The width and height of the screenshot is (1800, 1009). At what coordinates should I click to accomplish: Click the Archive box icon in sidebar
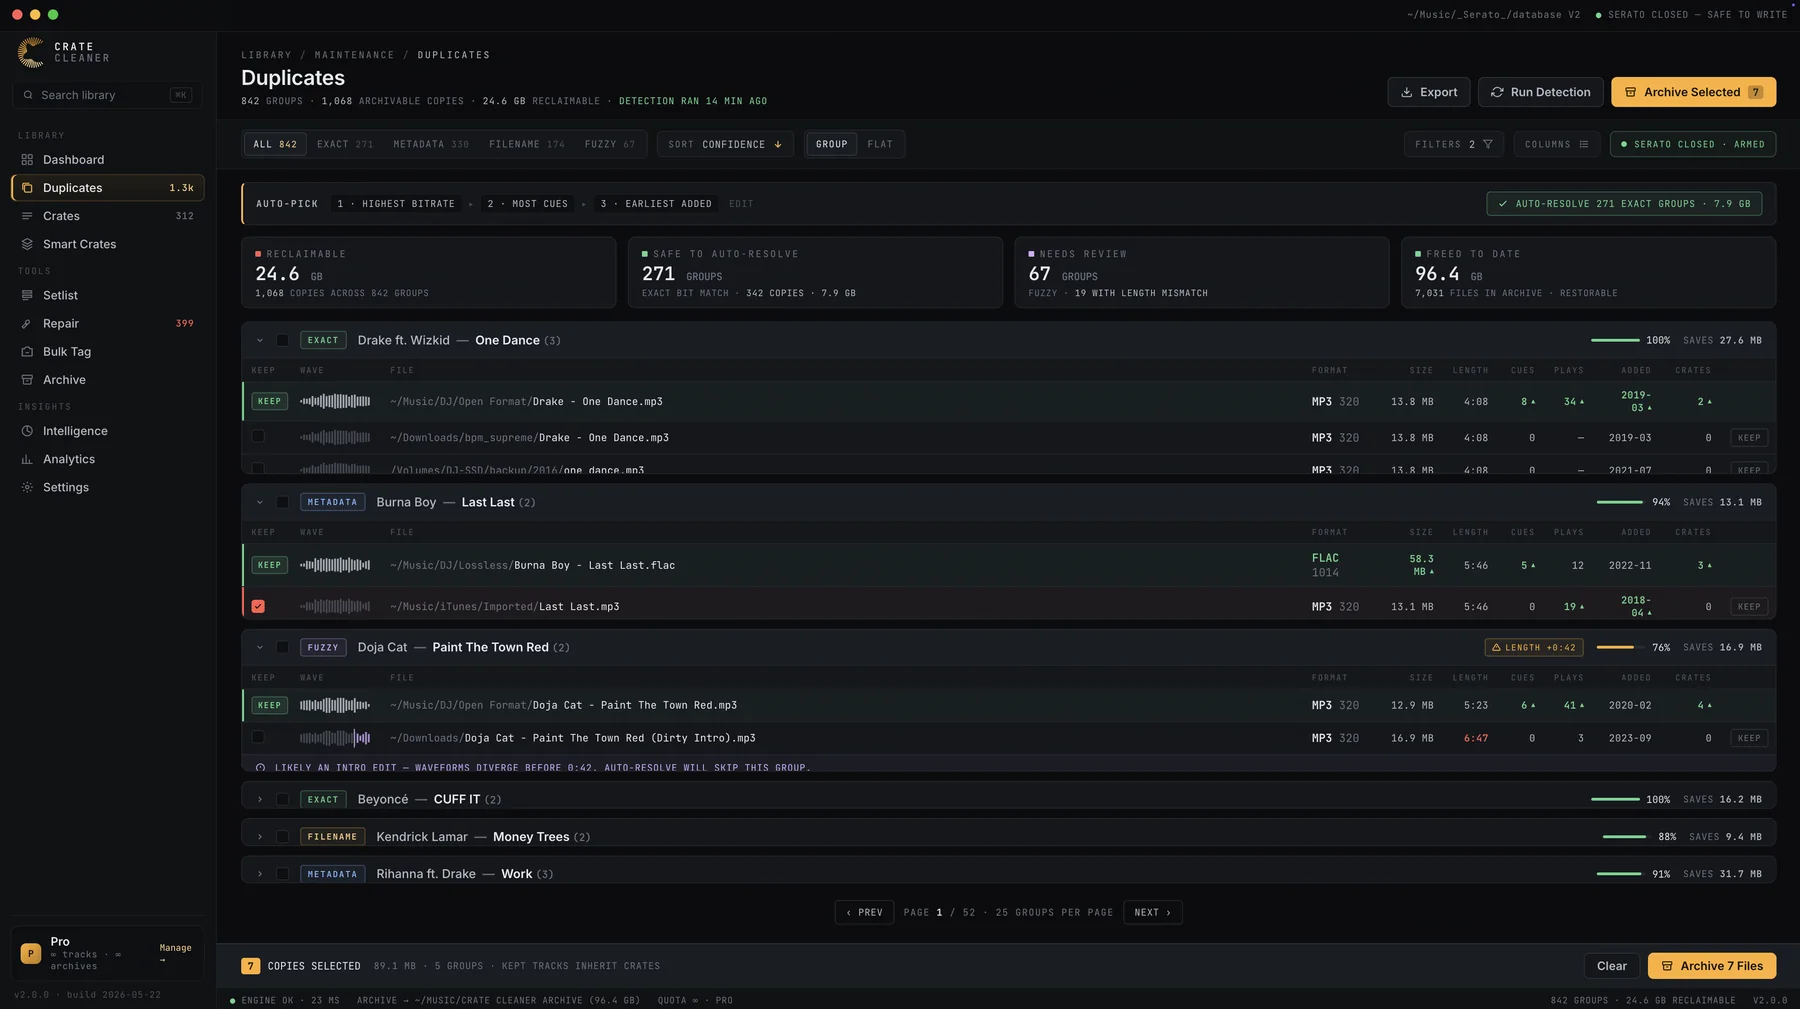click(x=27, y=380)
